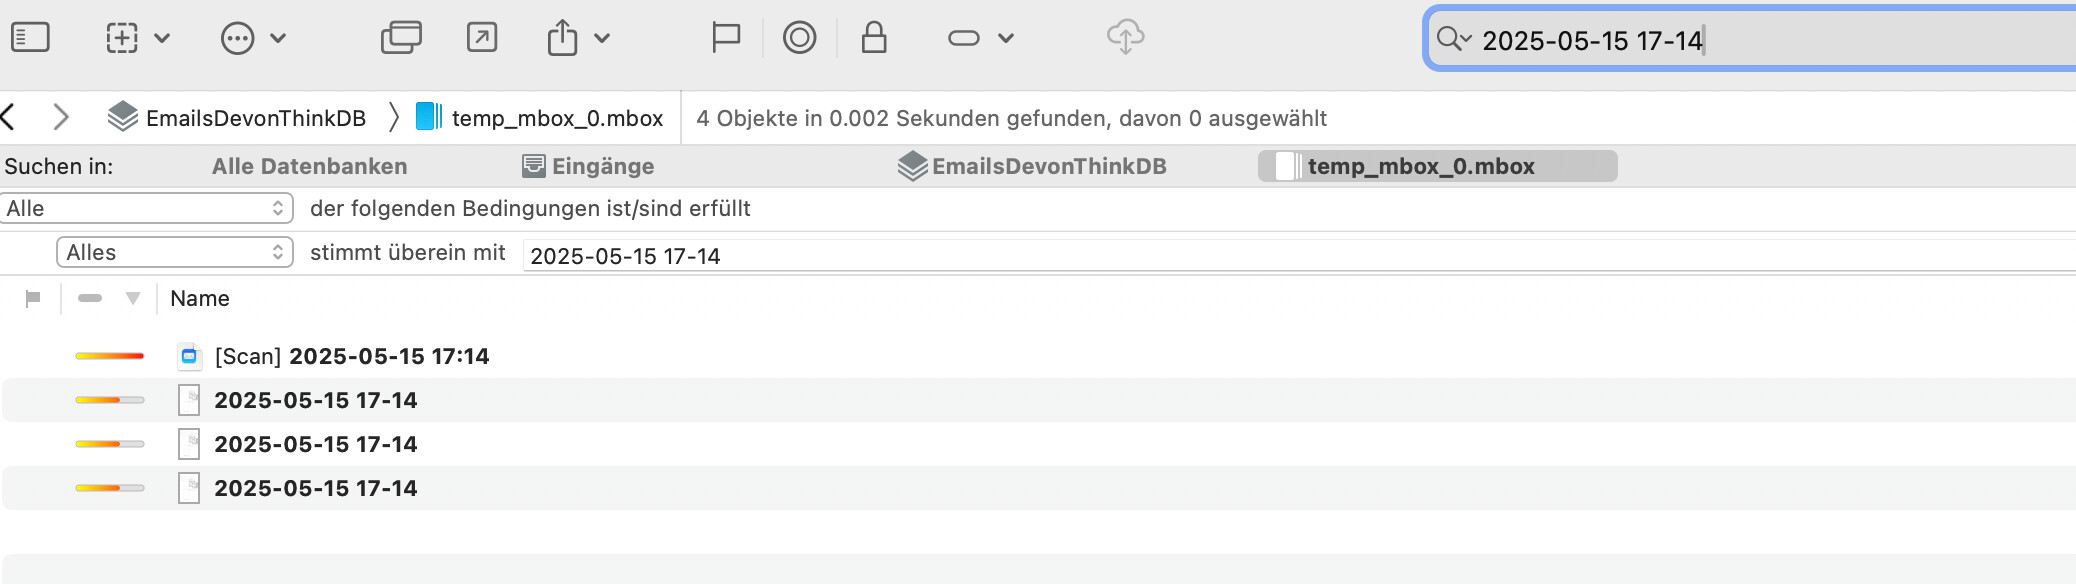
Task: Open the 'Alle' conditions dropdown
Action: [147, 208]
